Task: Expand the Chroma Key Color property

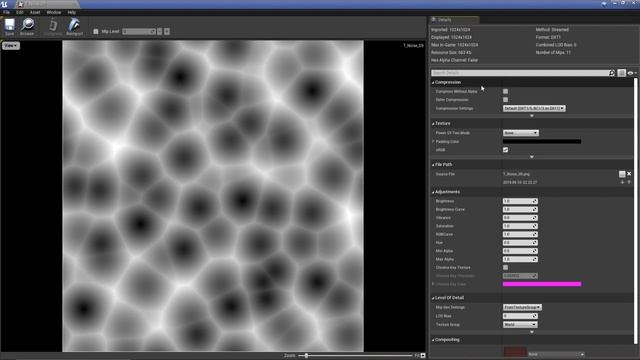Action: tap(433, 284)
